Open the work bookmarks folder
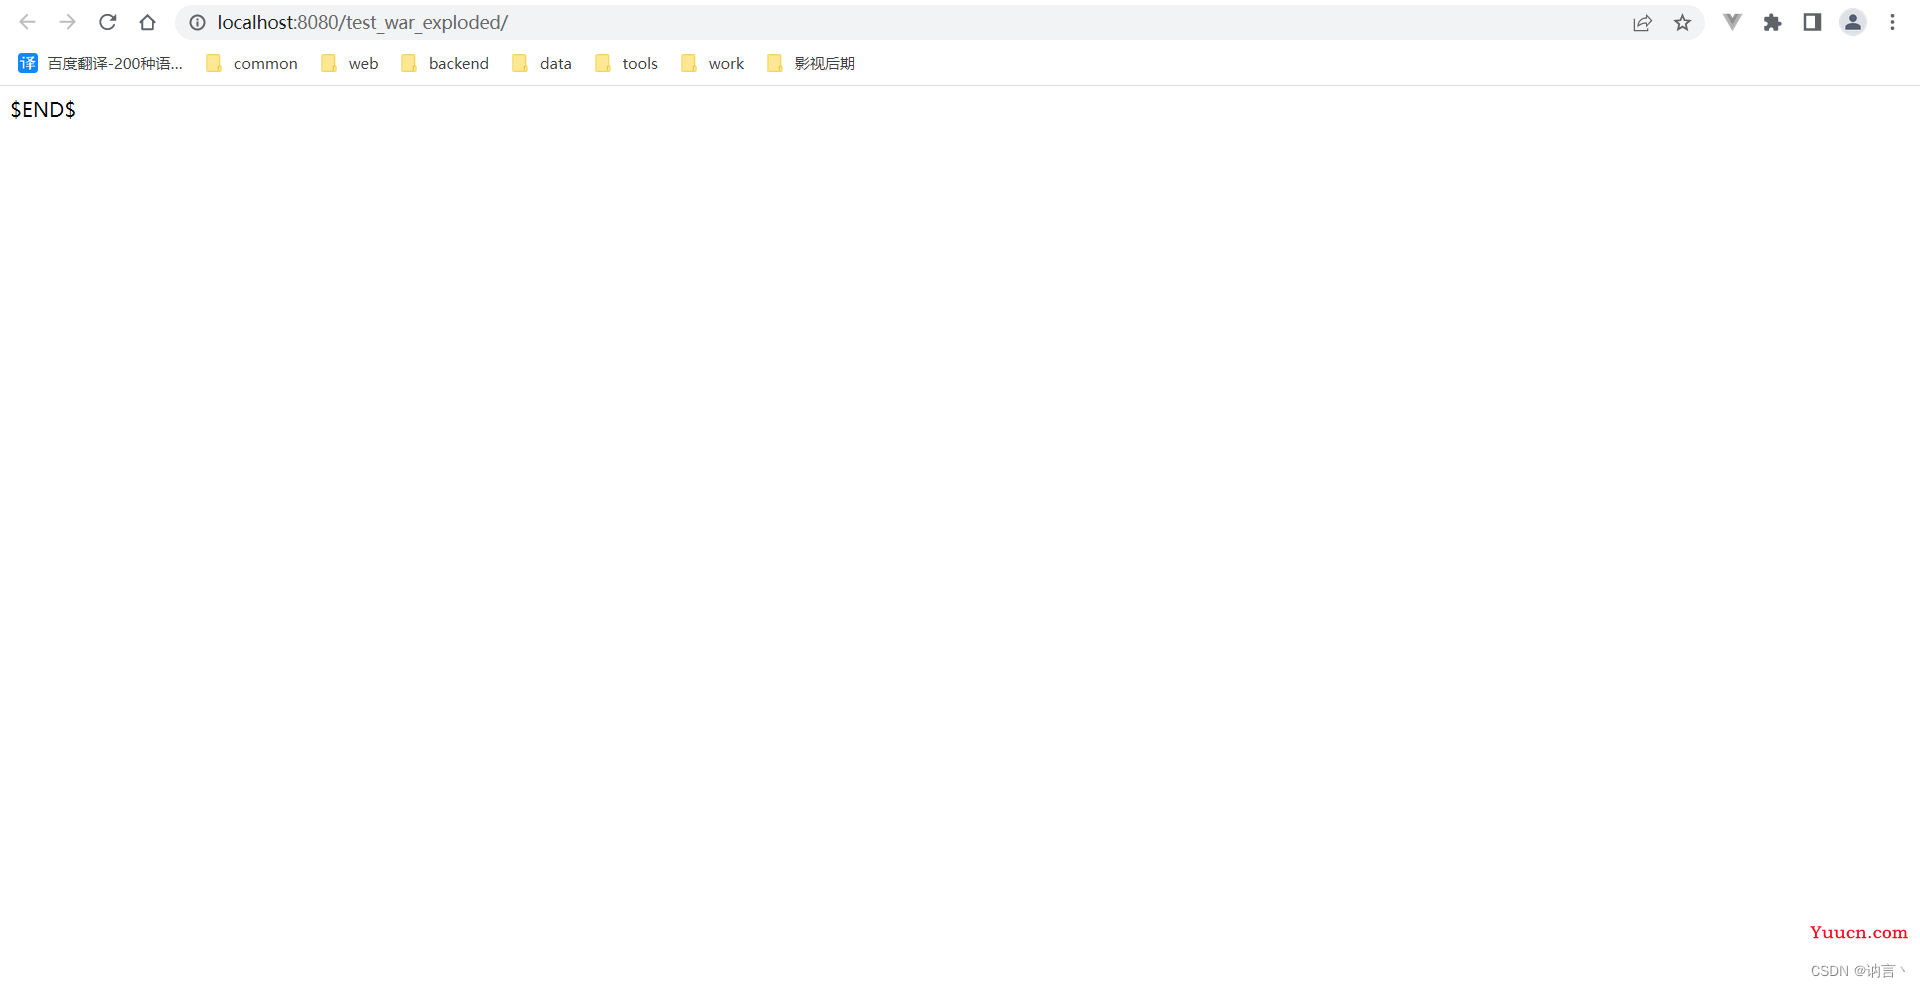Image resolution: width=1920 pixels, height=987 pixels. (712, 63)
